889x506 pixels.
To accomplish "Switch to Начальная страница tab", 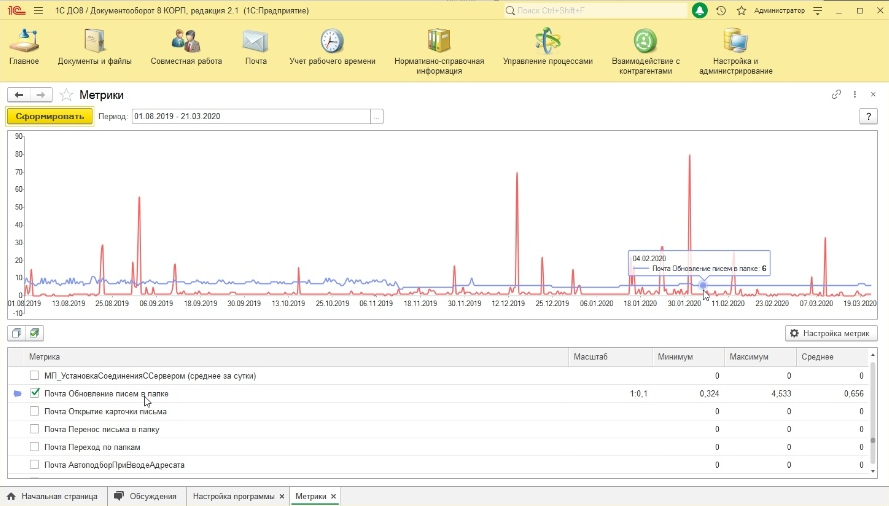I will click(53, 496).
